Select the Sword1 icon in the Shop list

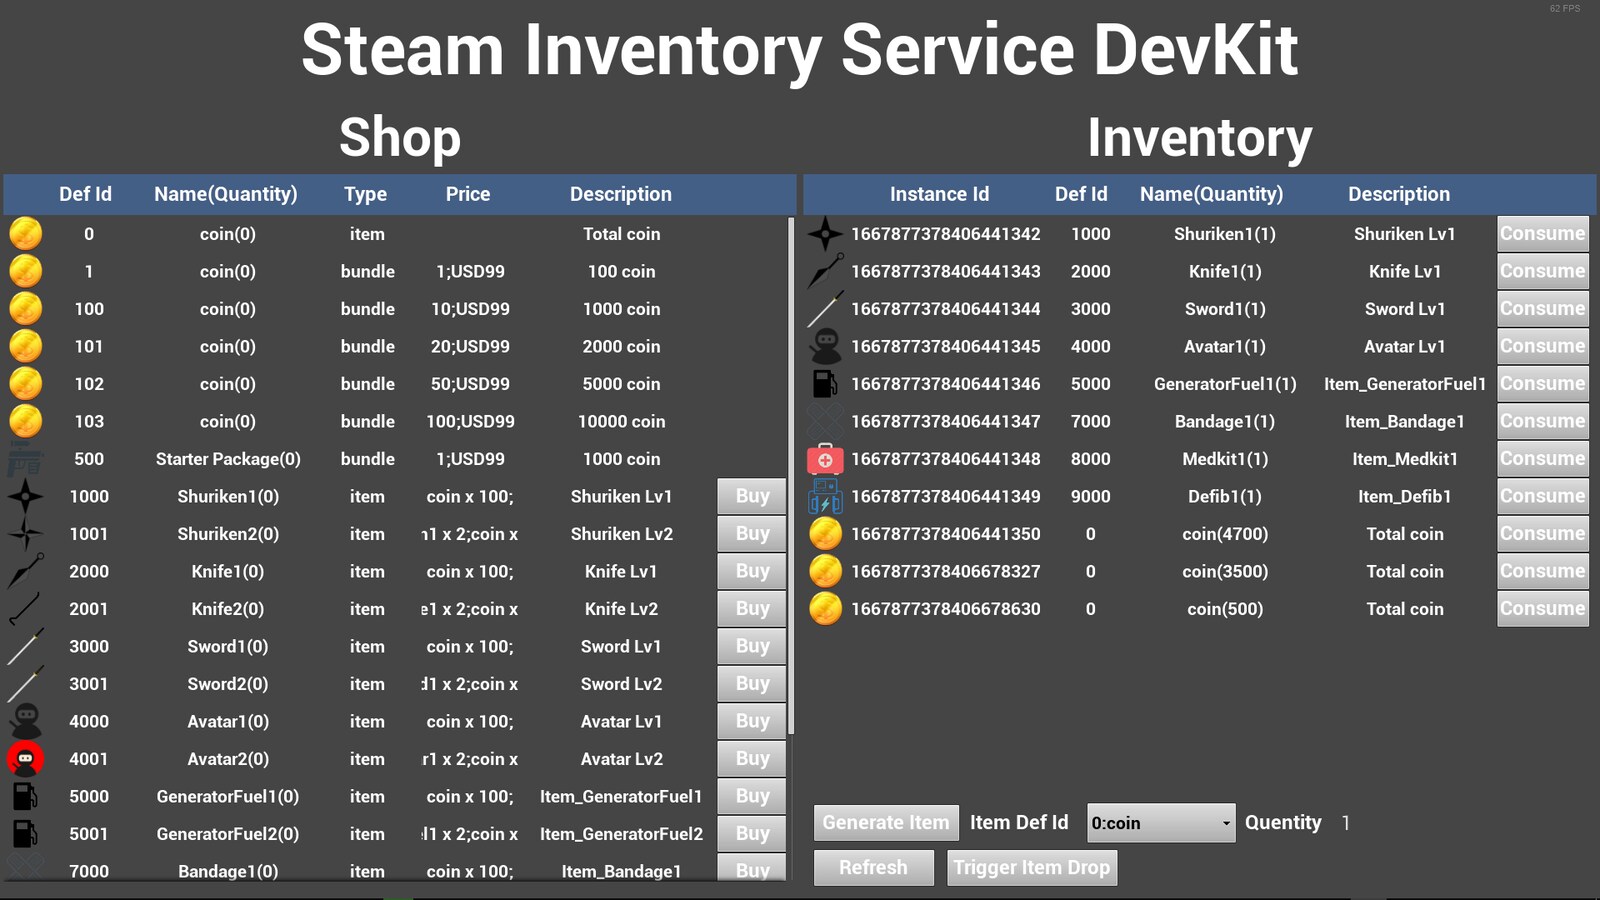25,646
